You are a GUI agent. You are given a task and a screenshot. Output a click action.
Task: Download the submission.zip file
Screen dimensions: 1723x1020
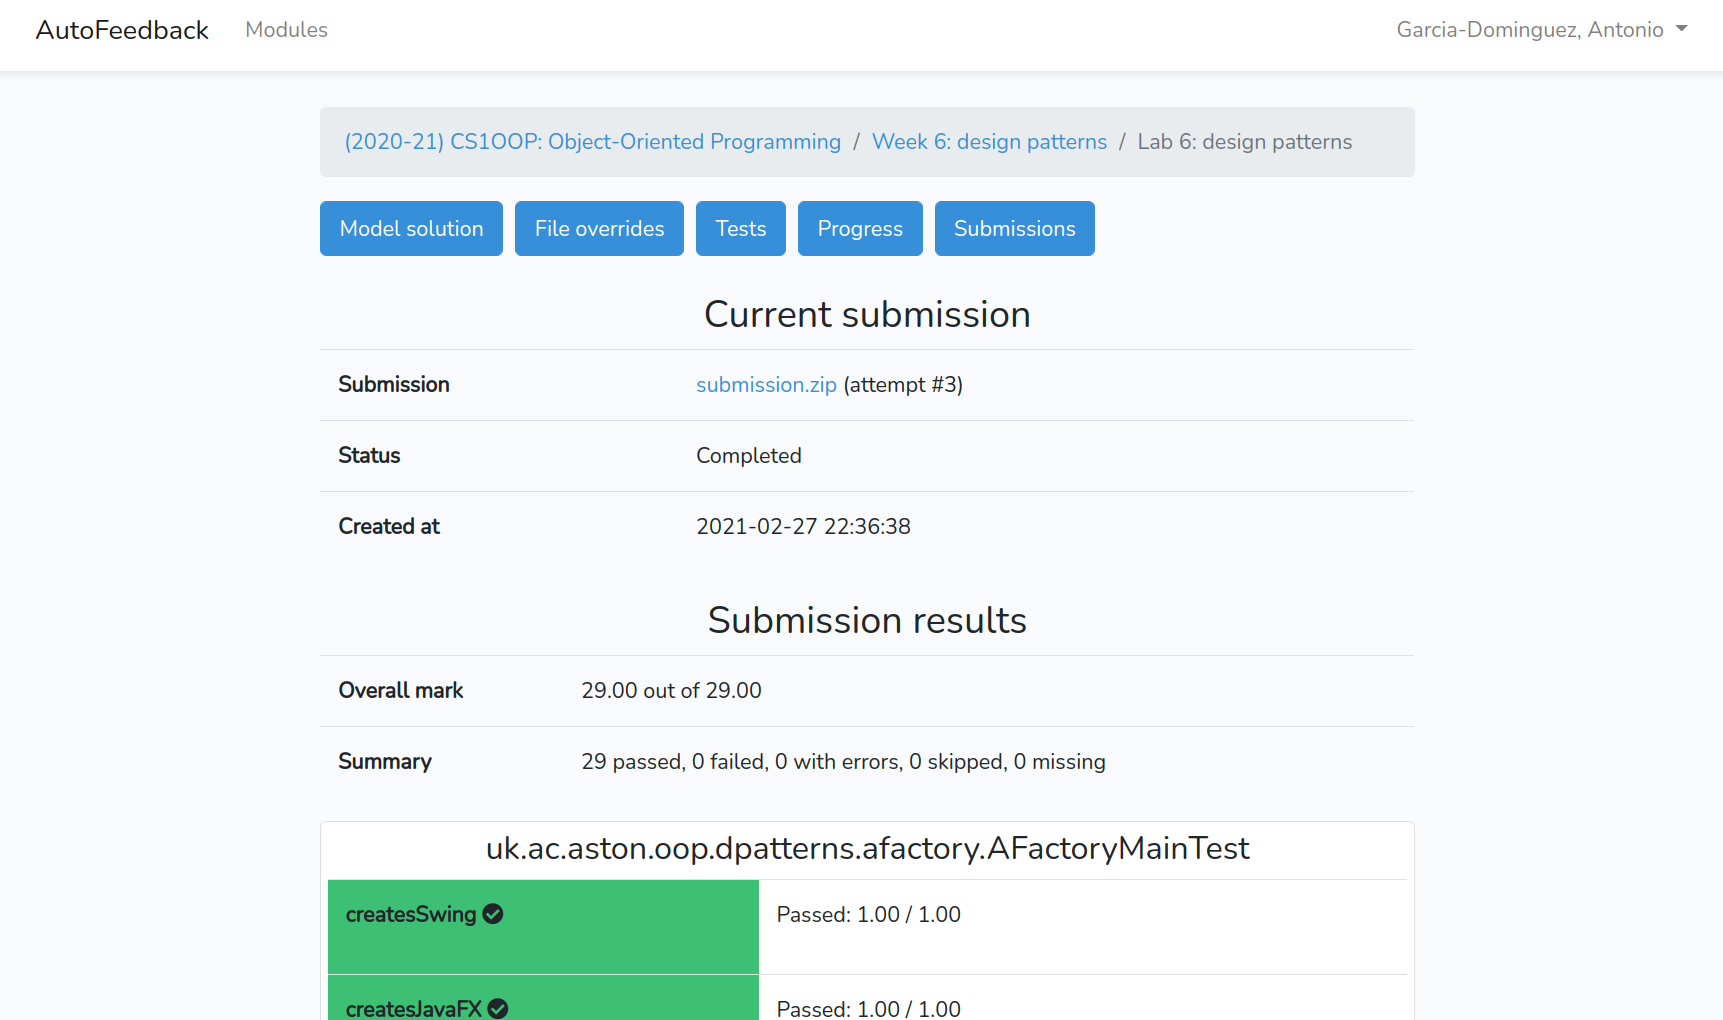tap(766, 385)
